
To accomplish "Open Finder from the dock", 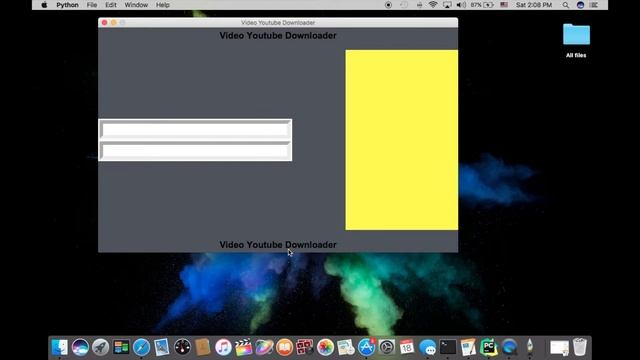I will coord(60,347).
